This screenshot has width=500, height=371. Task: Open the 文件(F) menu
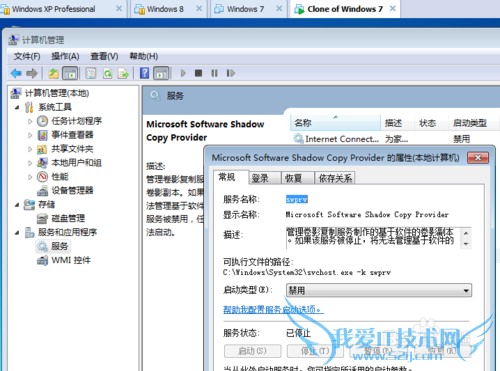click(x=27, y=56)
